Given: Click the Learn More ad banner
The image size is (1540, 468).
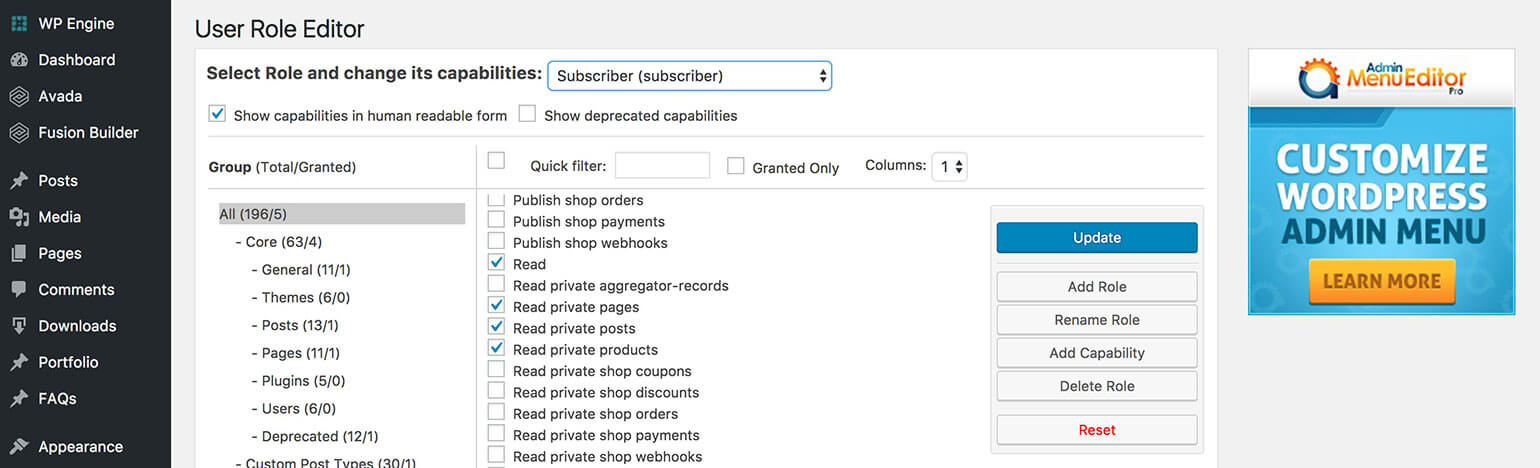Looking at the screenshot, I should point(1381,281).
